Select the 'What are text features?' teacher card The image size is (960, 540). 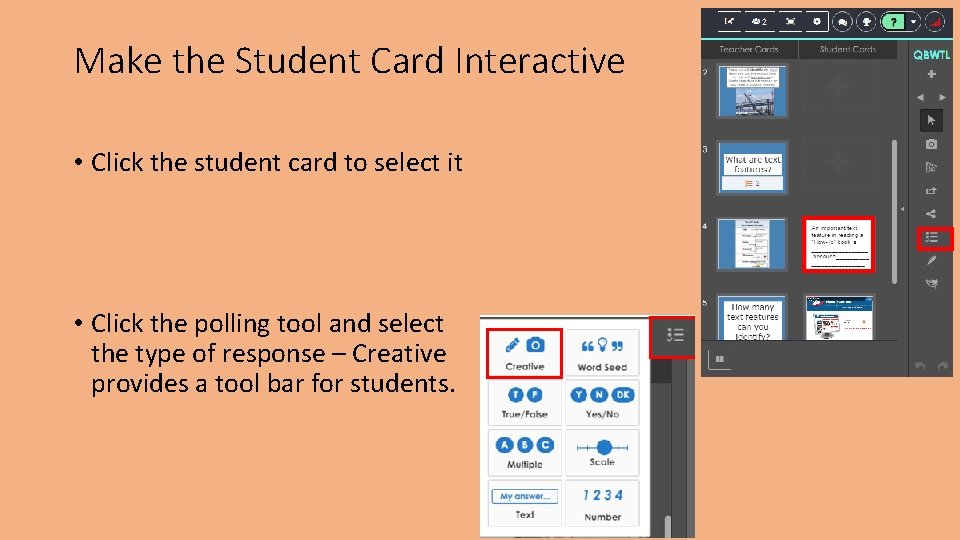pyautogui.click(x=752, y=168)
